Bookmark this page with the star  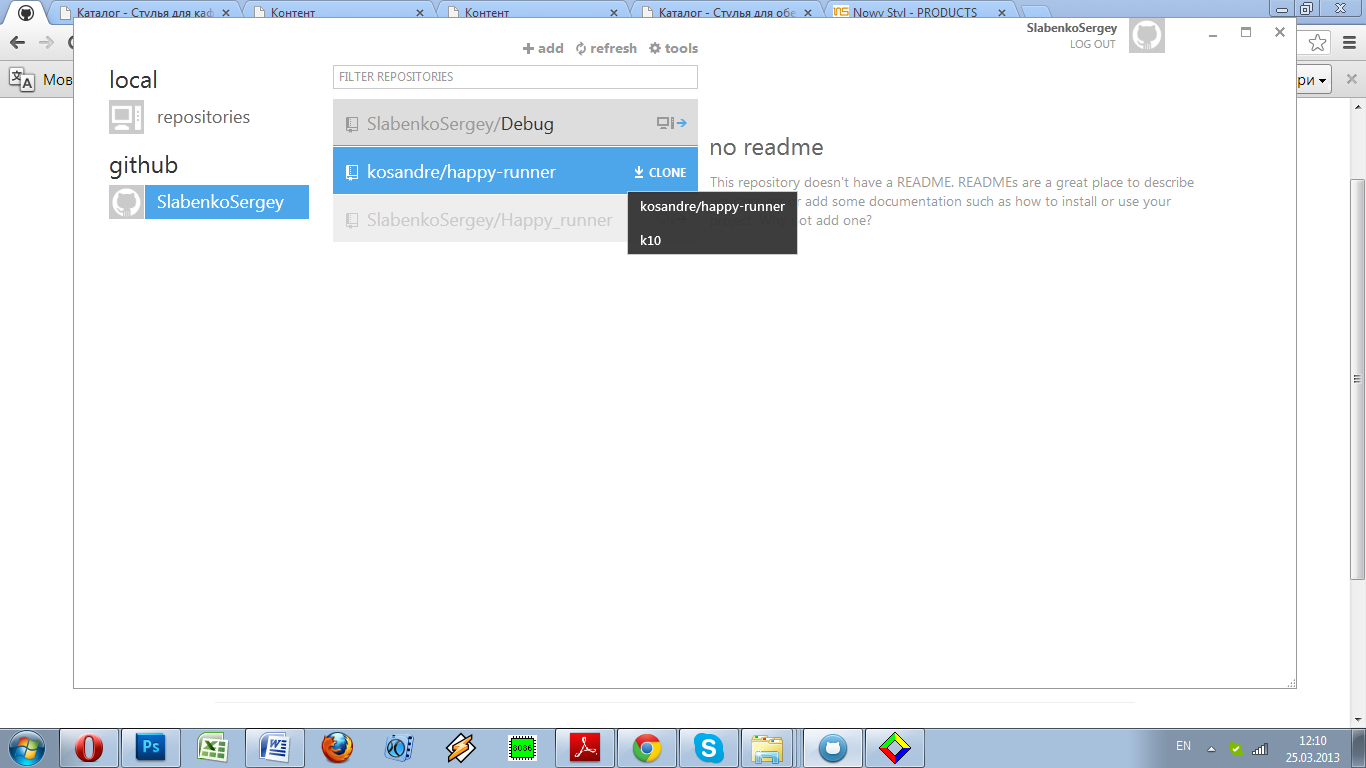(1318, 43)
